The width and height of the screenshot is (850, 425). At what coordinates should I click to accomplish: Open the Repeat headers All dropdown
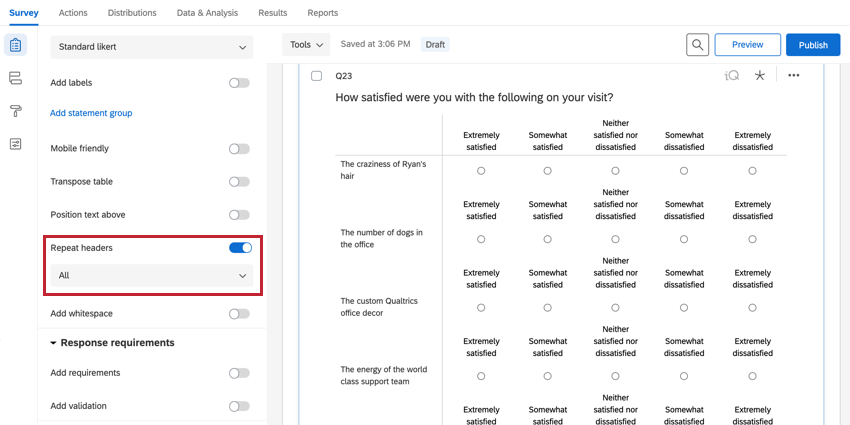pos(152,275)
